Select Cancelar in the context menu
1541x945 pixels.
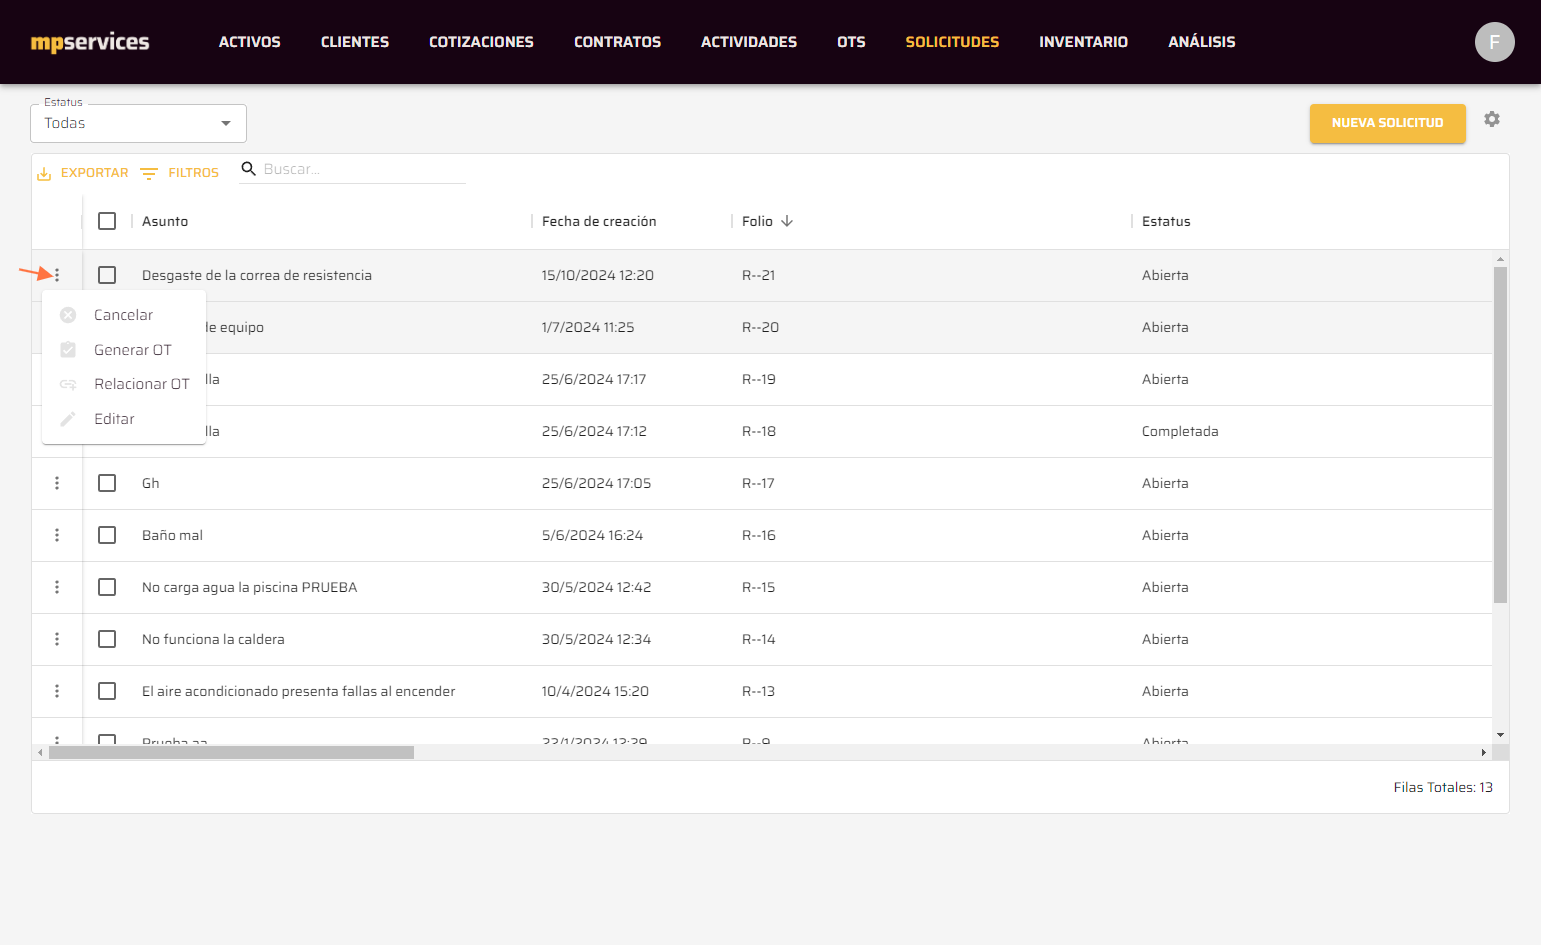pyautogui.click(x=124, y=315)
